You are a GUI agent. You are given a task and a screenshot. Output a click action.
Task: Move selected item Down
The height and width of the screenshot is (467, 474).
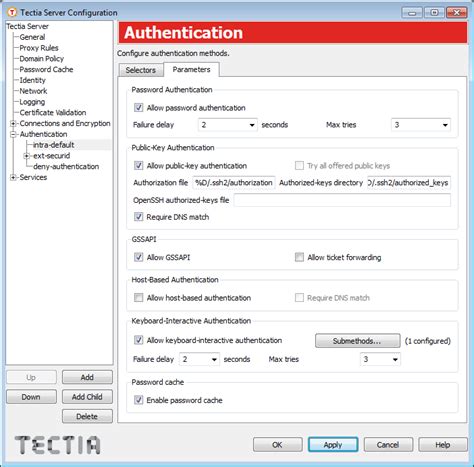(x=31, y=397)
